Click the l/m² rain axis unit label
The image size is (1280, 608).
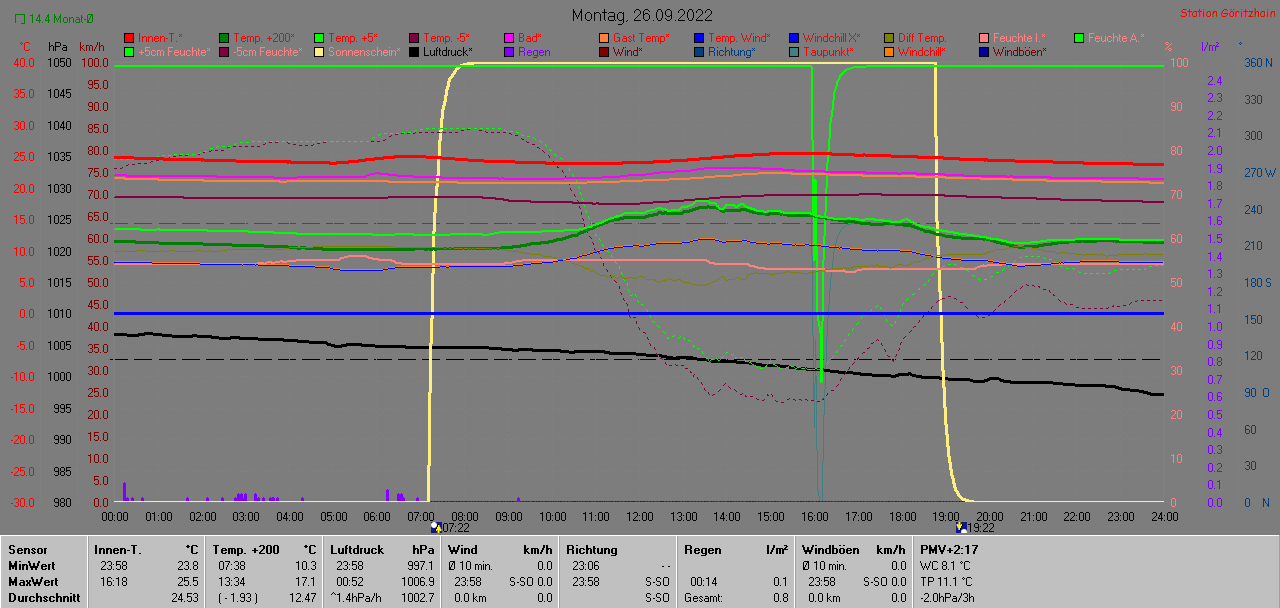click(1209, 47)
